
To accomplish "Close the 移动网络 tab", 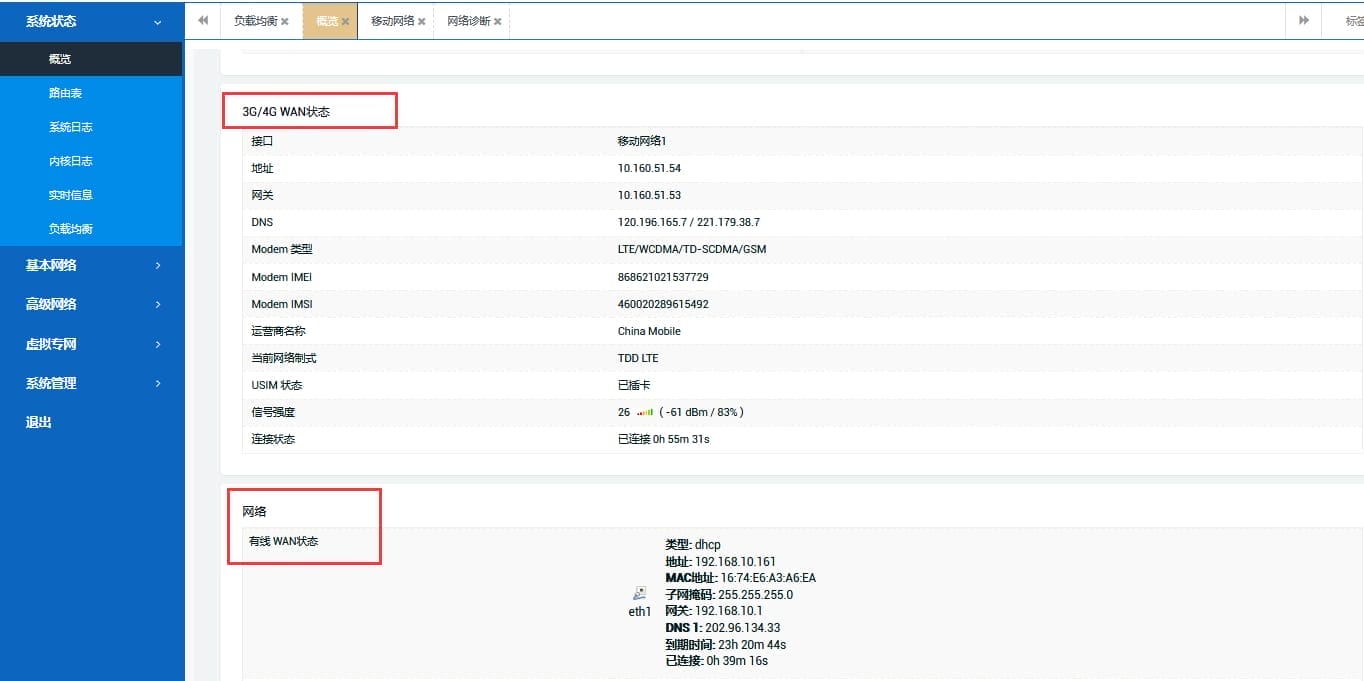I will [x=421, y=21].
